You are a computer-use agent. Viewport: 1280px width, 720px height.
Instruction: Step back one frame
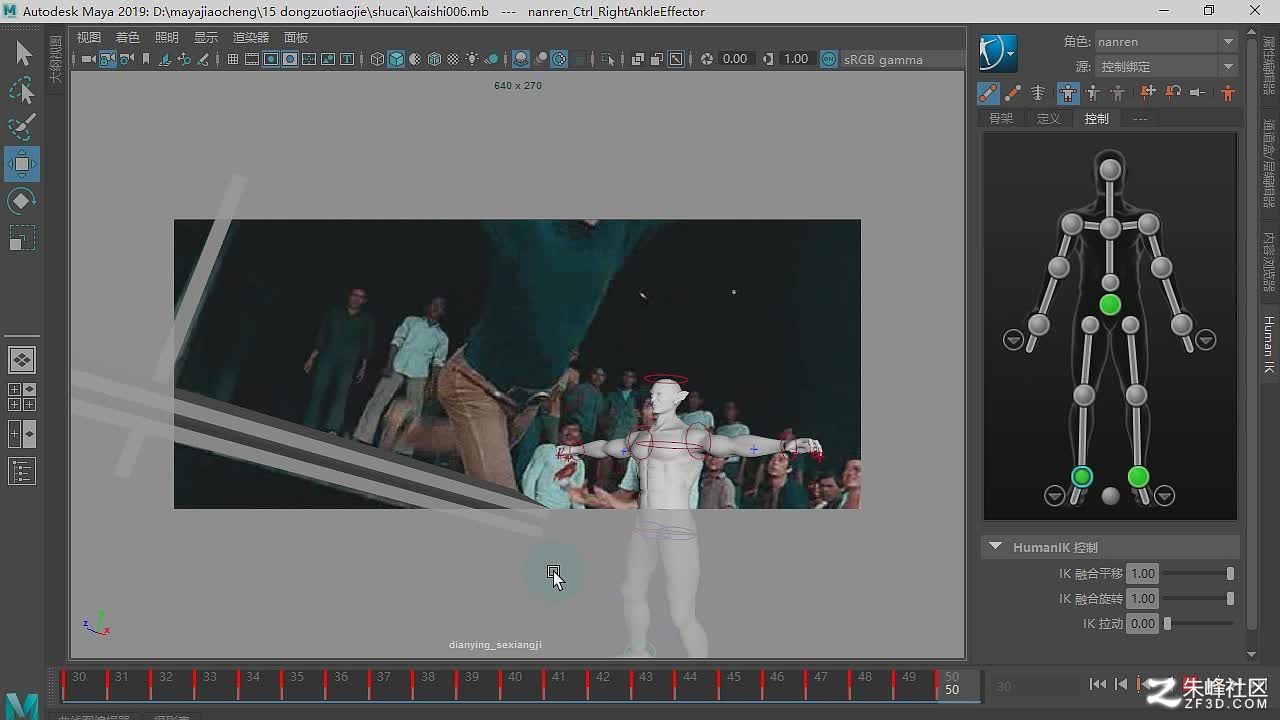pos(1121,684)
